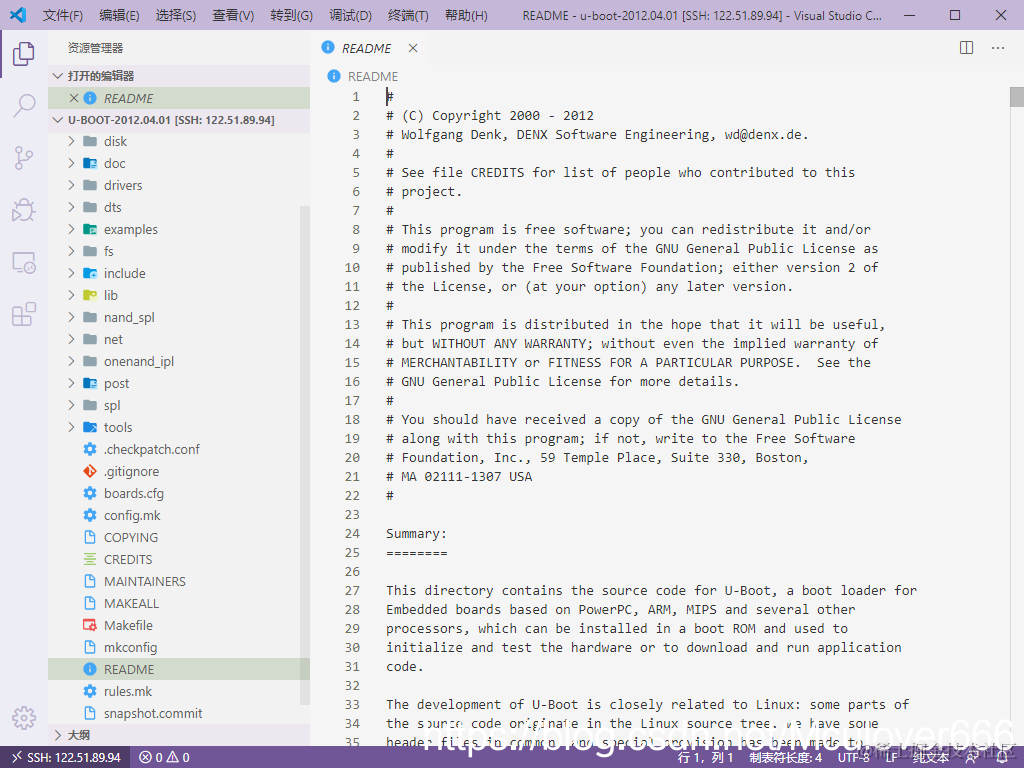
Task: Click the notifications bell in status bar
Action: pos(1002,758)
